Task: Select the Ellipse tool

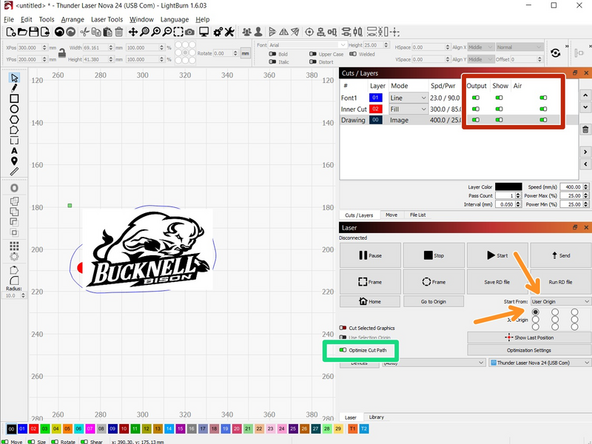Action: (14, 109)
